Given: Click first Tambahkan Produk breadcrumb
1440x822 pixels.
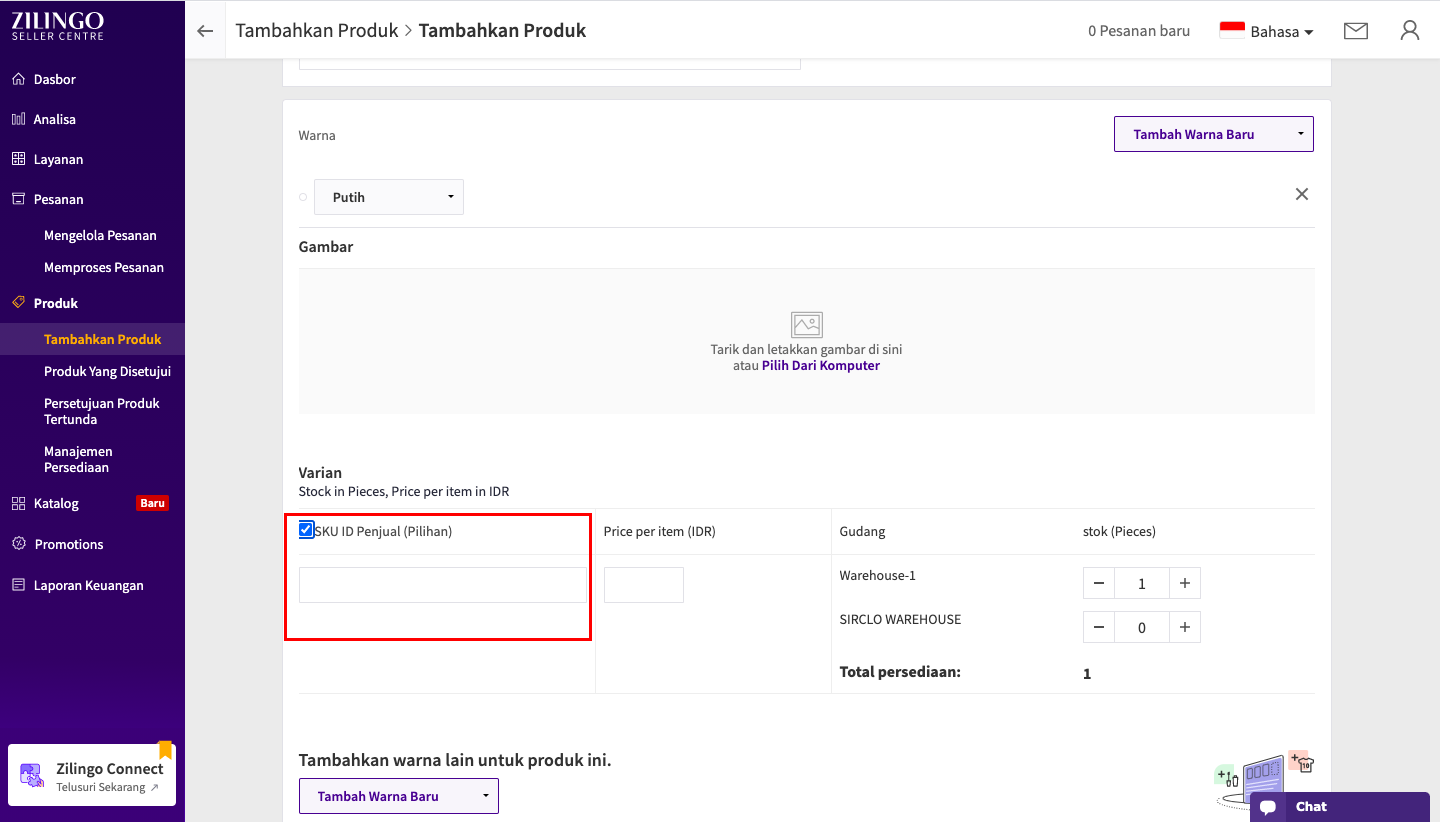Looking at the screenshot, I should [317, 31].
